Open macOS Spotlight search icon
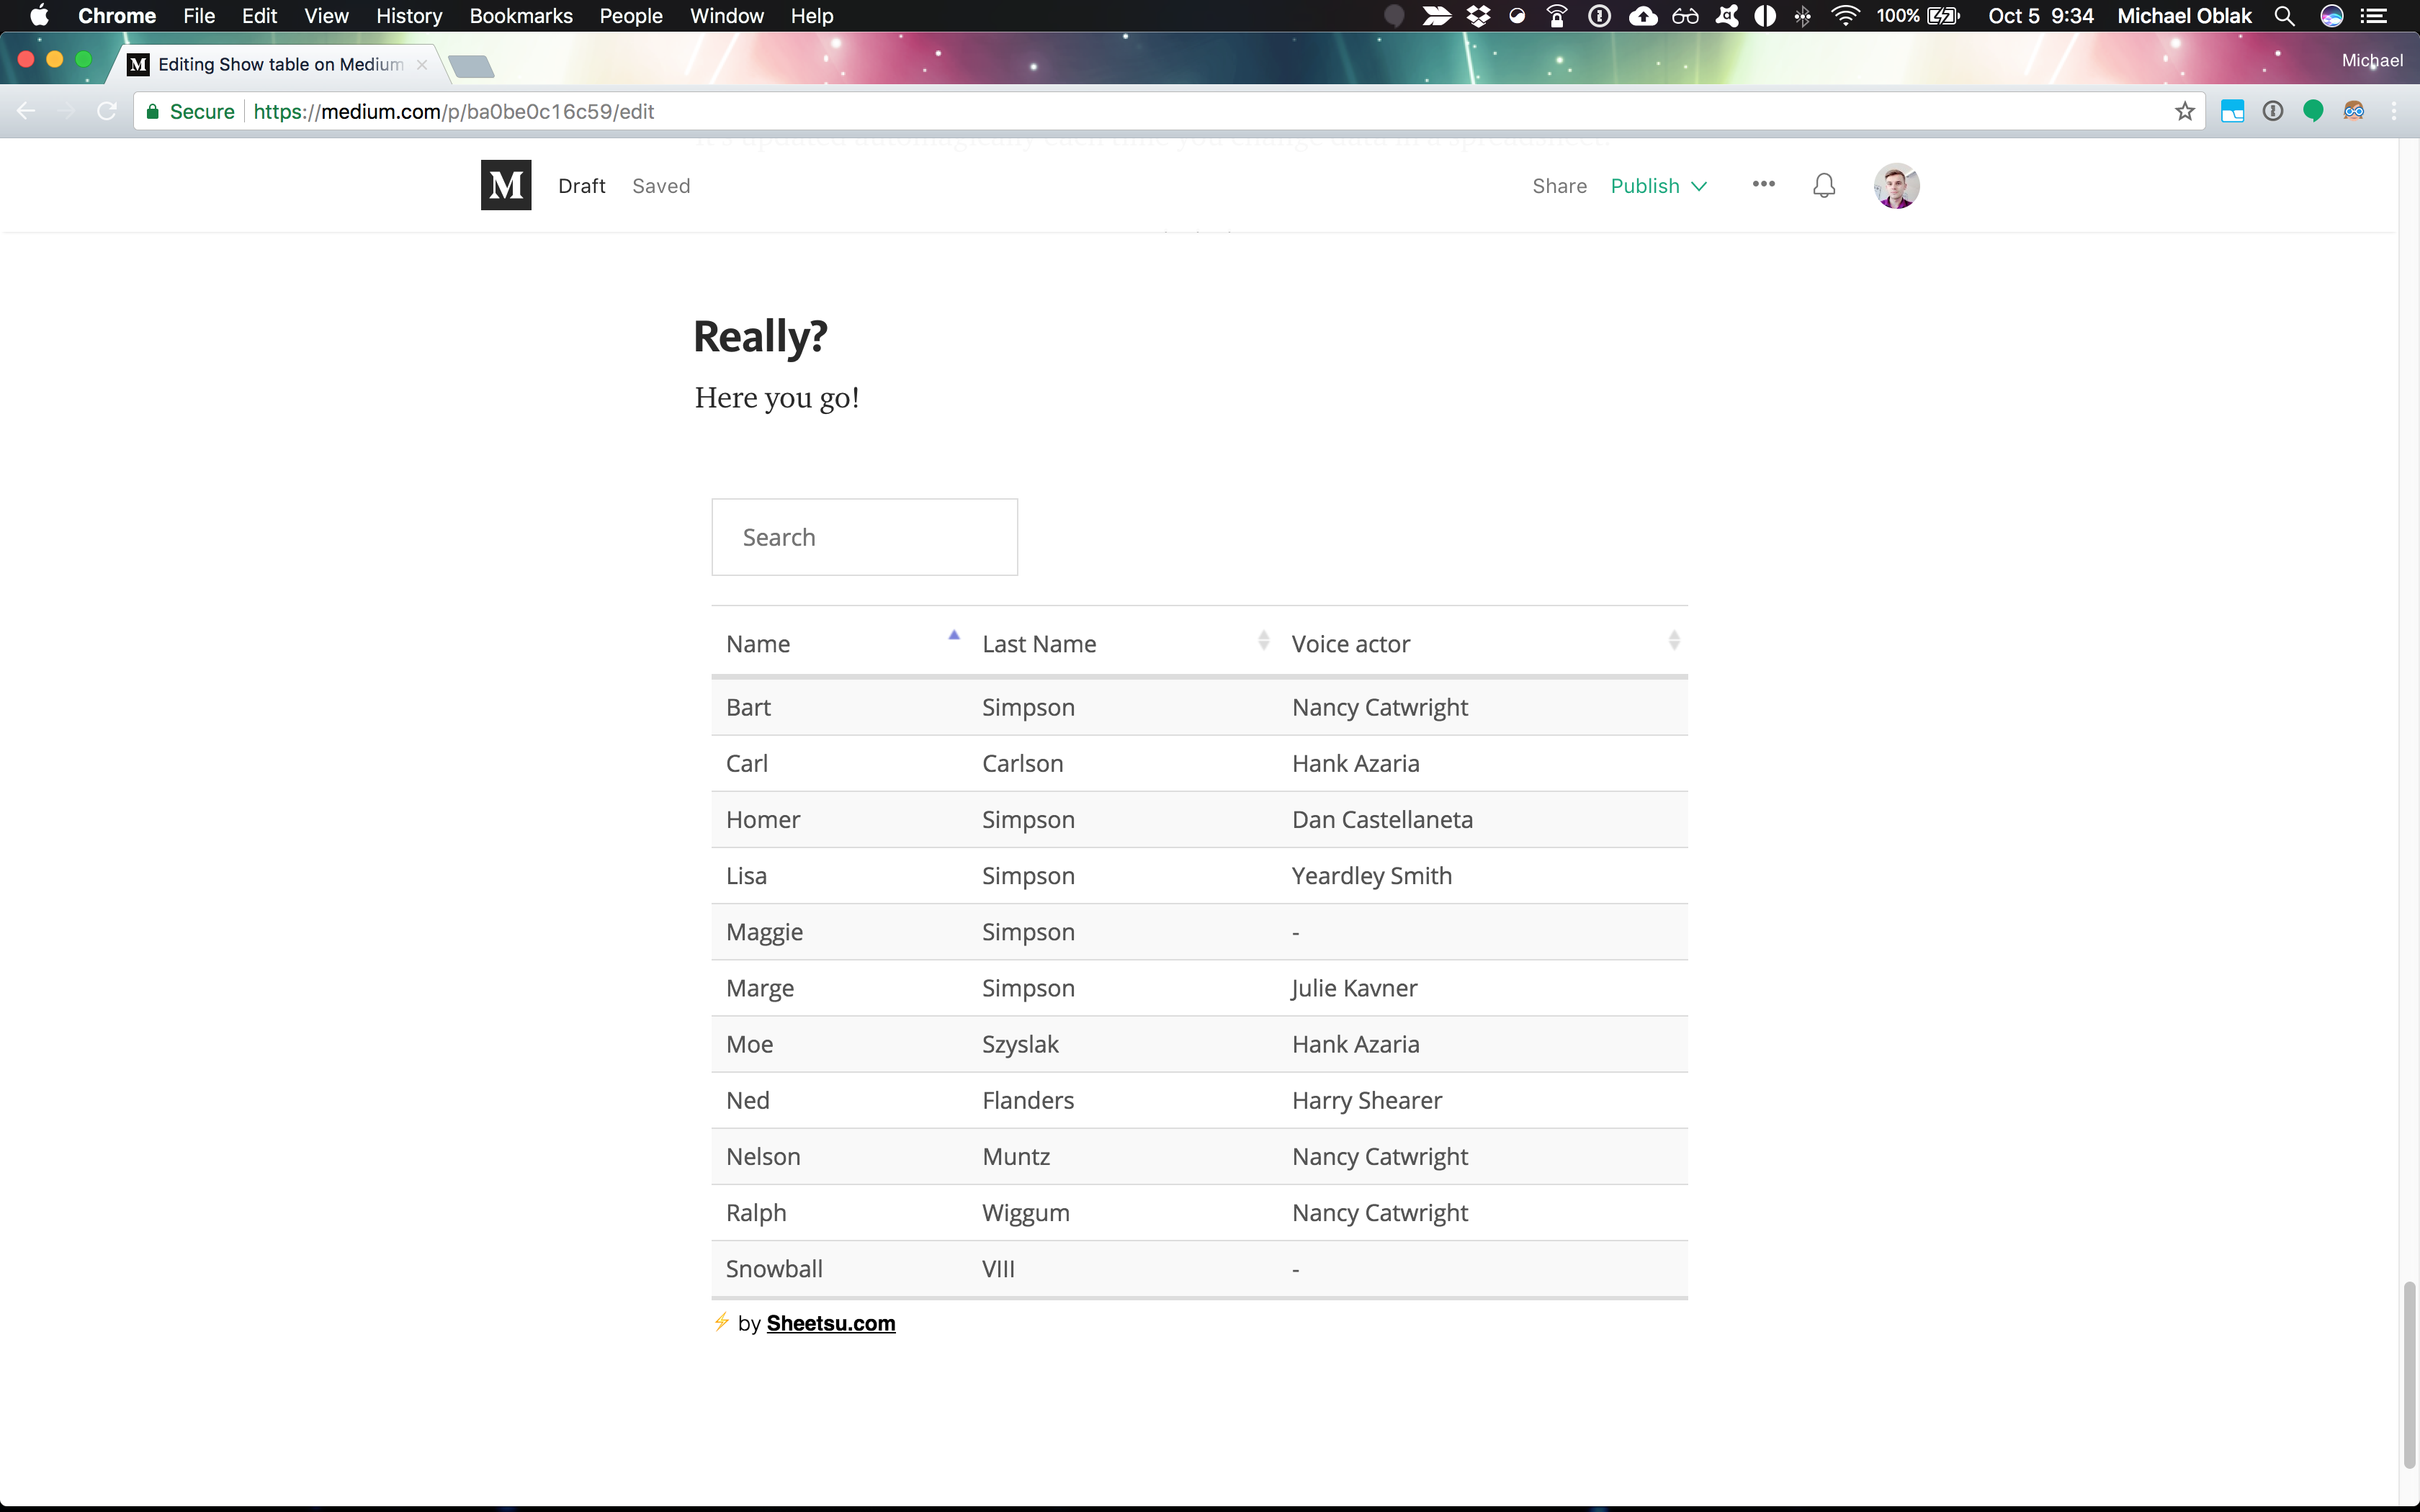 click(2284, 16)
